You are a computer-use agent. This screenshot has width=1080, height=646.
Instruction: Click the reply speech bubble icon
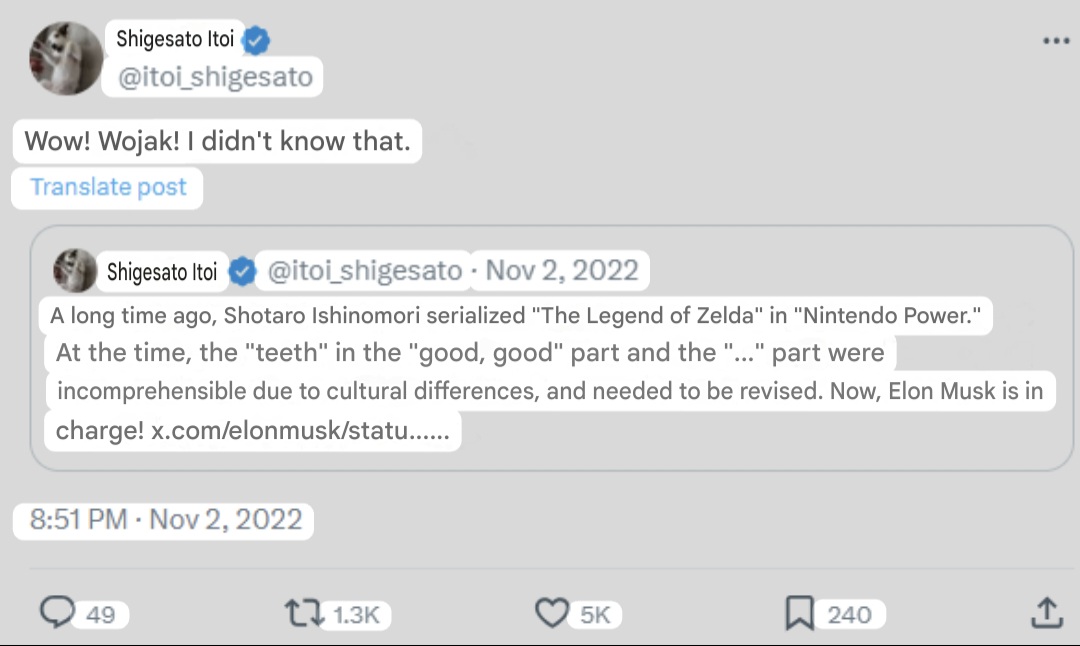pos(57,612)
